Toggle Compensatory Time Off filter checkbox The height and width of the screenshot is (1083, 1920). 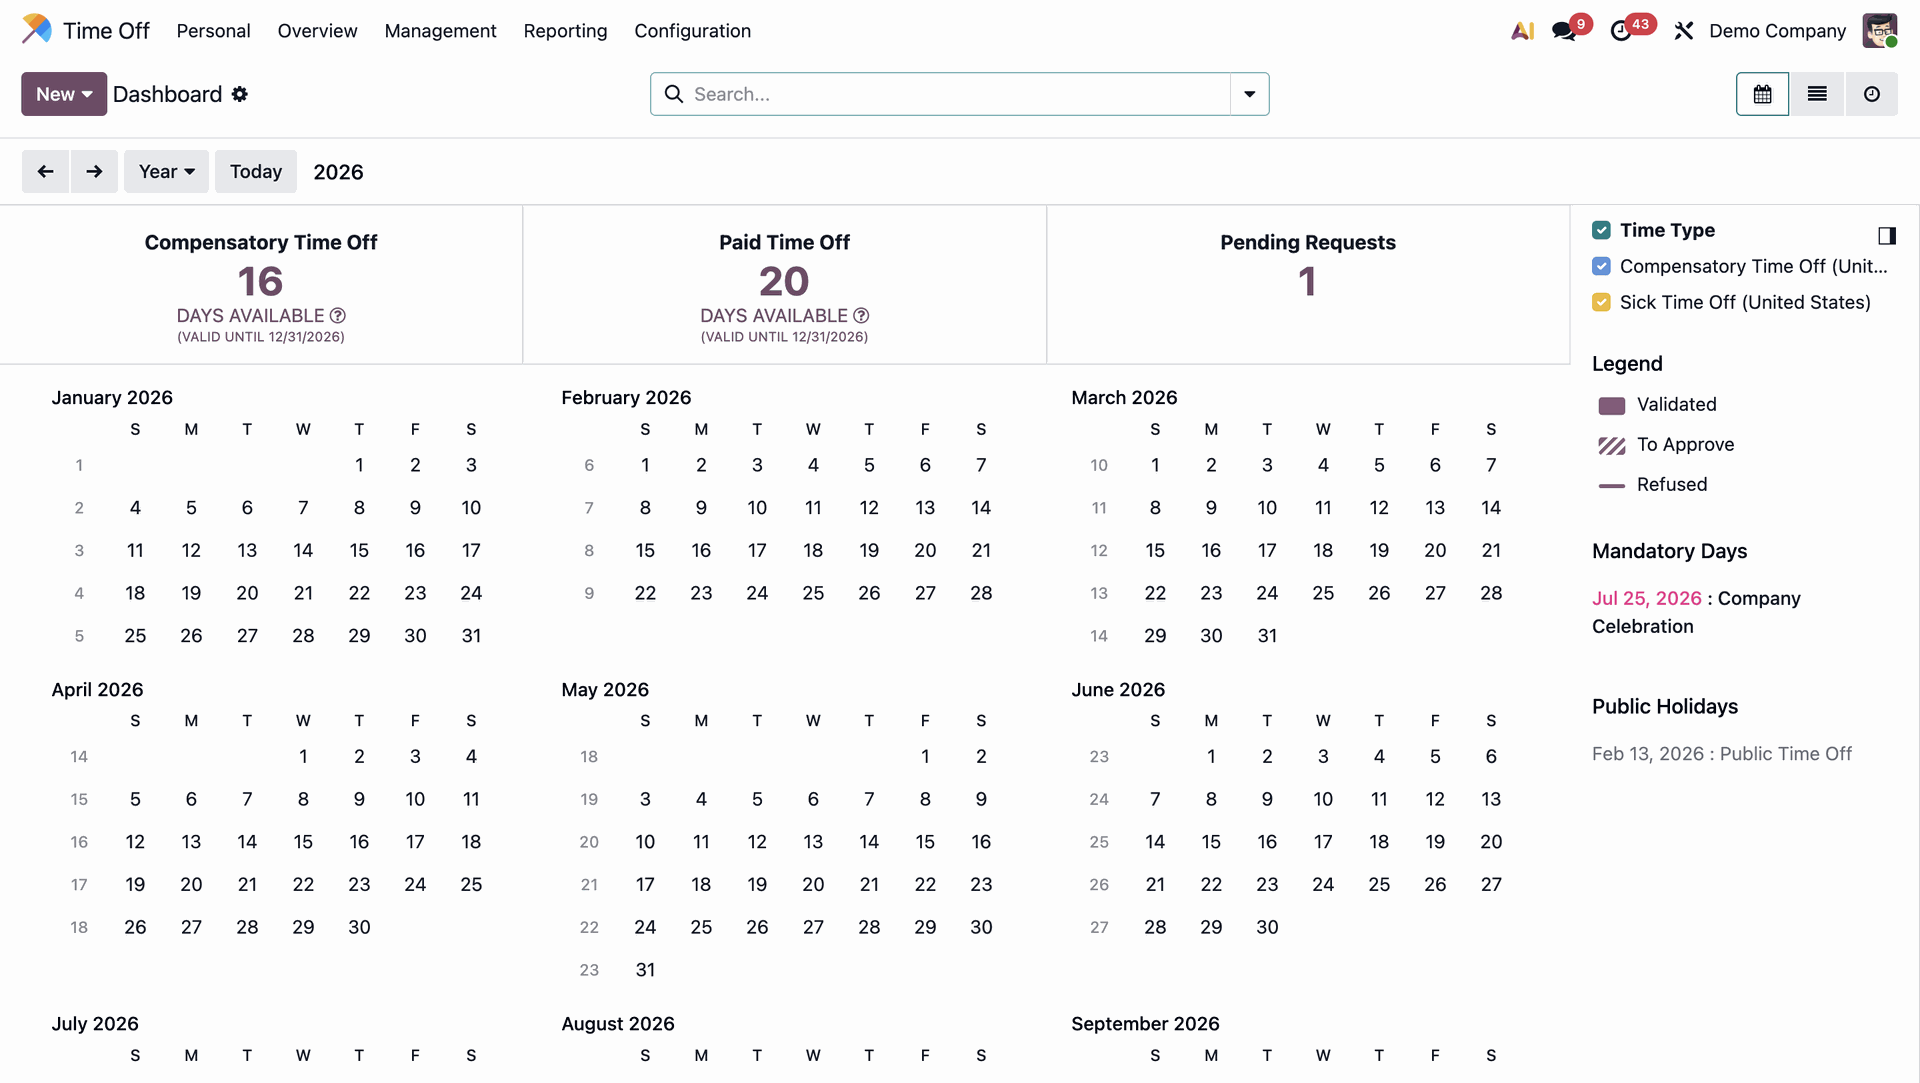(1601, 266)
